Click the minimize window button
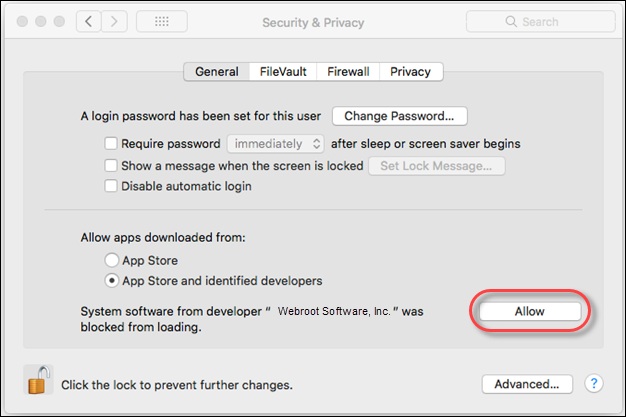This screenshot has width=626, height=417. point(41,21)
